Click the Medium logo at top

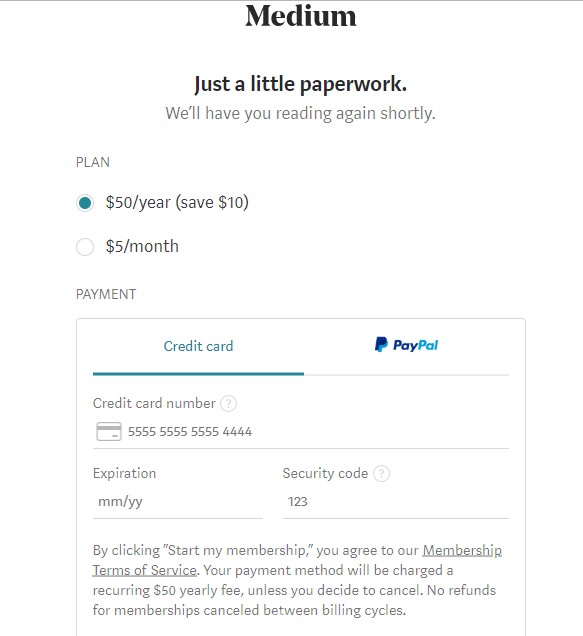tap(301, 16)
